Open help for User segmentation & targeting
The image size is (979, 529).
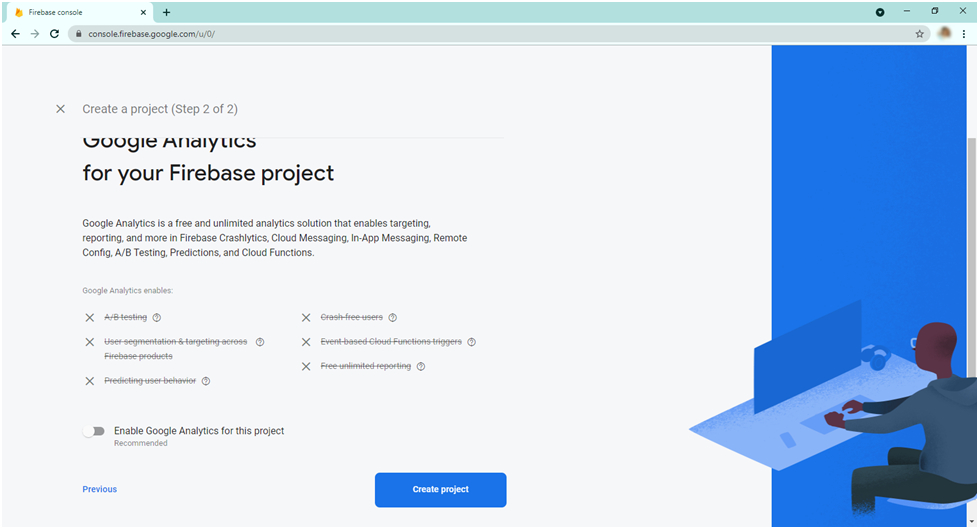(x=260, y=342)
